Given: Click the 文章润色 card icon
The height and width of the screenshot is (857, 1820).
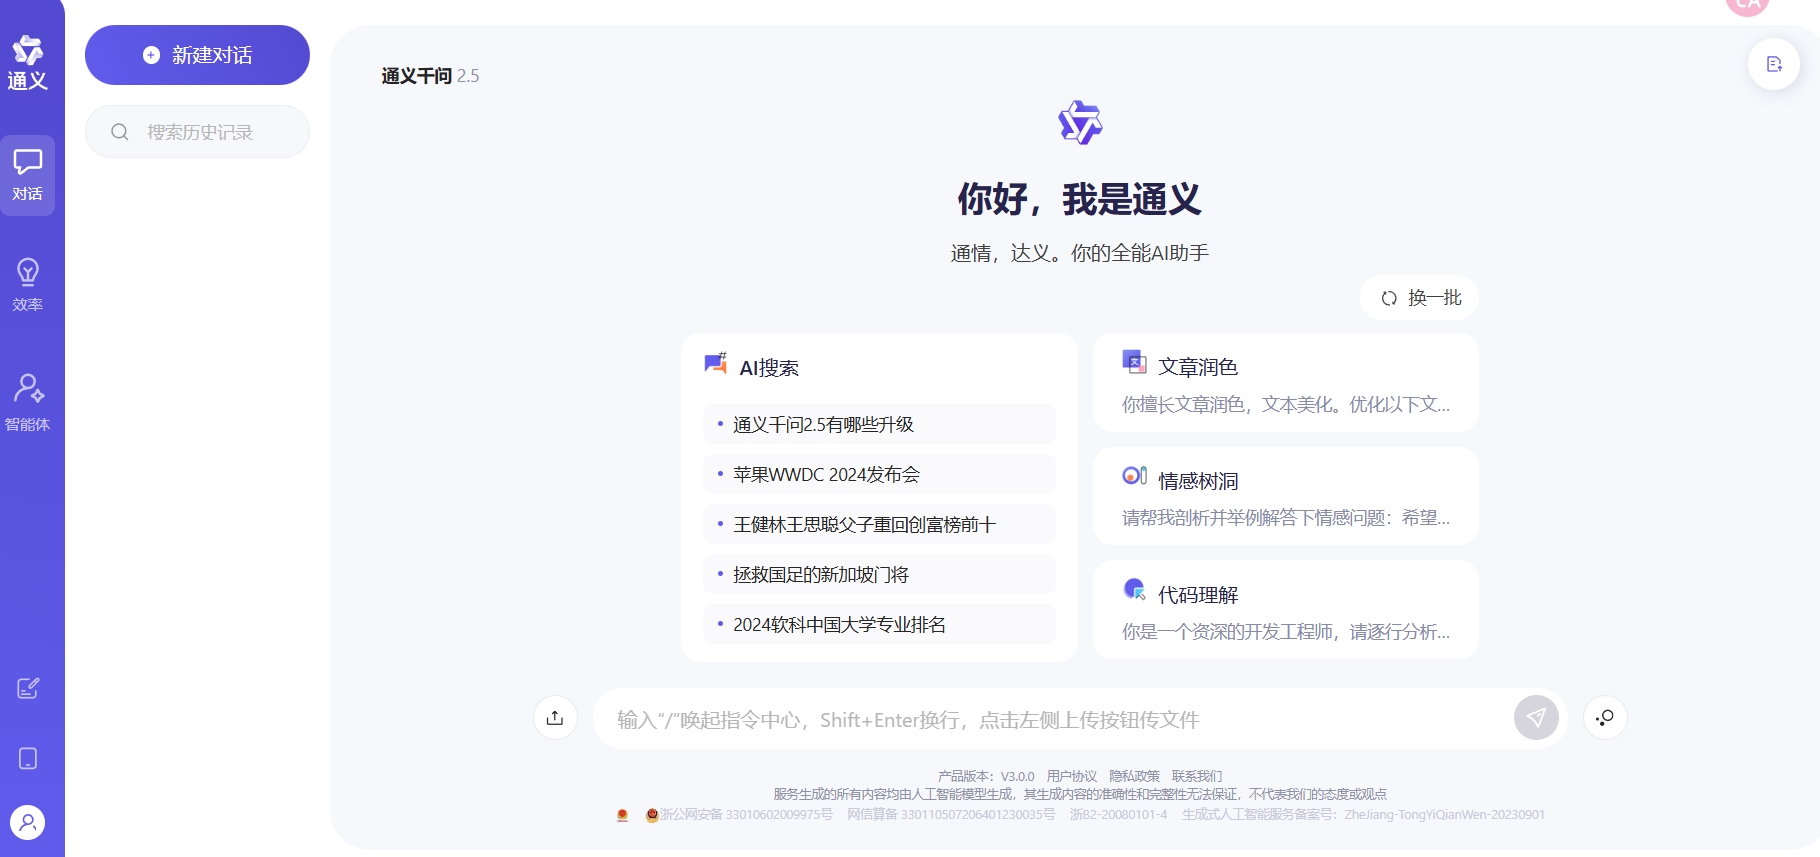Looking at the screenshot, I should [x=1134, y=362].
